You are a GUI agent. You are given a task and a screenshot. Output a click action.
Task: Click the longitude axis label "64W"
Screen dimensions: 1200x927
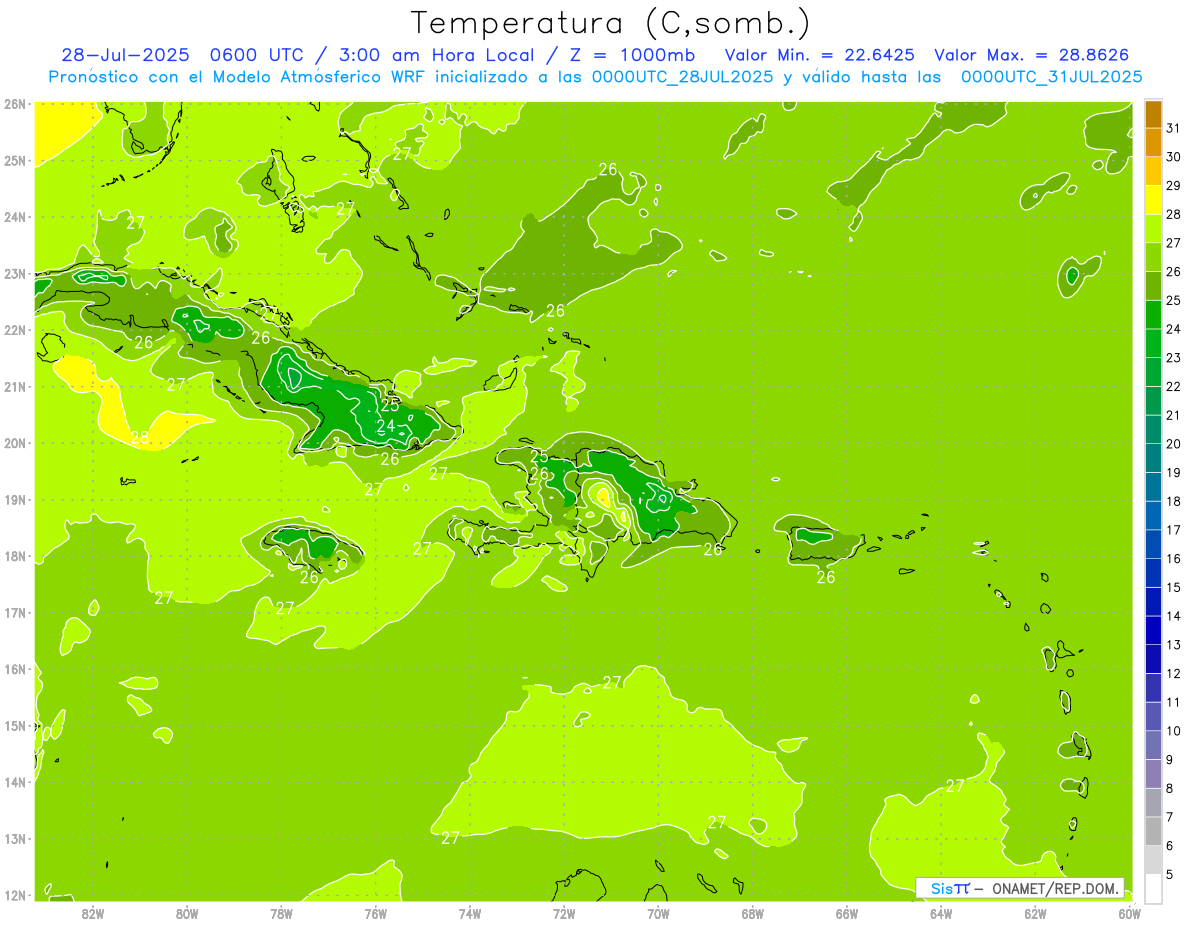click(941, 912)
